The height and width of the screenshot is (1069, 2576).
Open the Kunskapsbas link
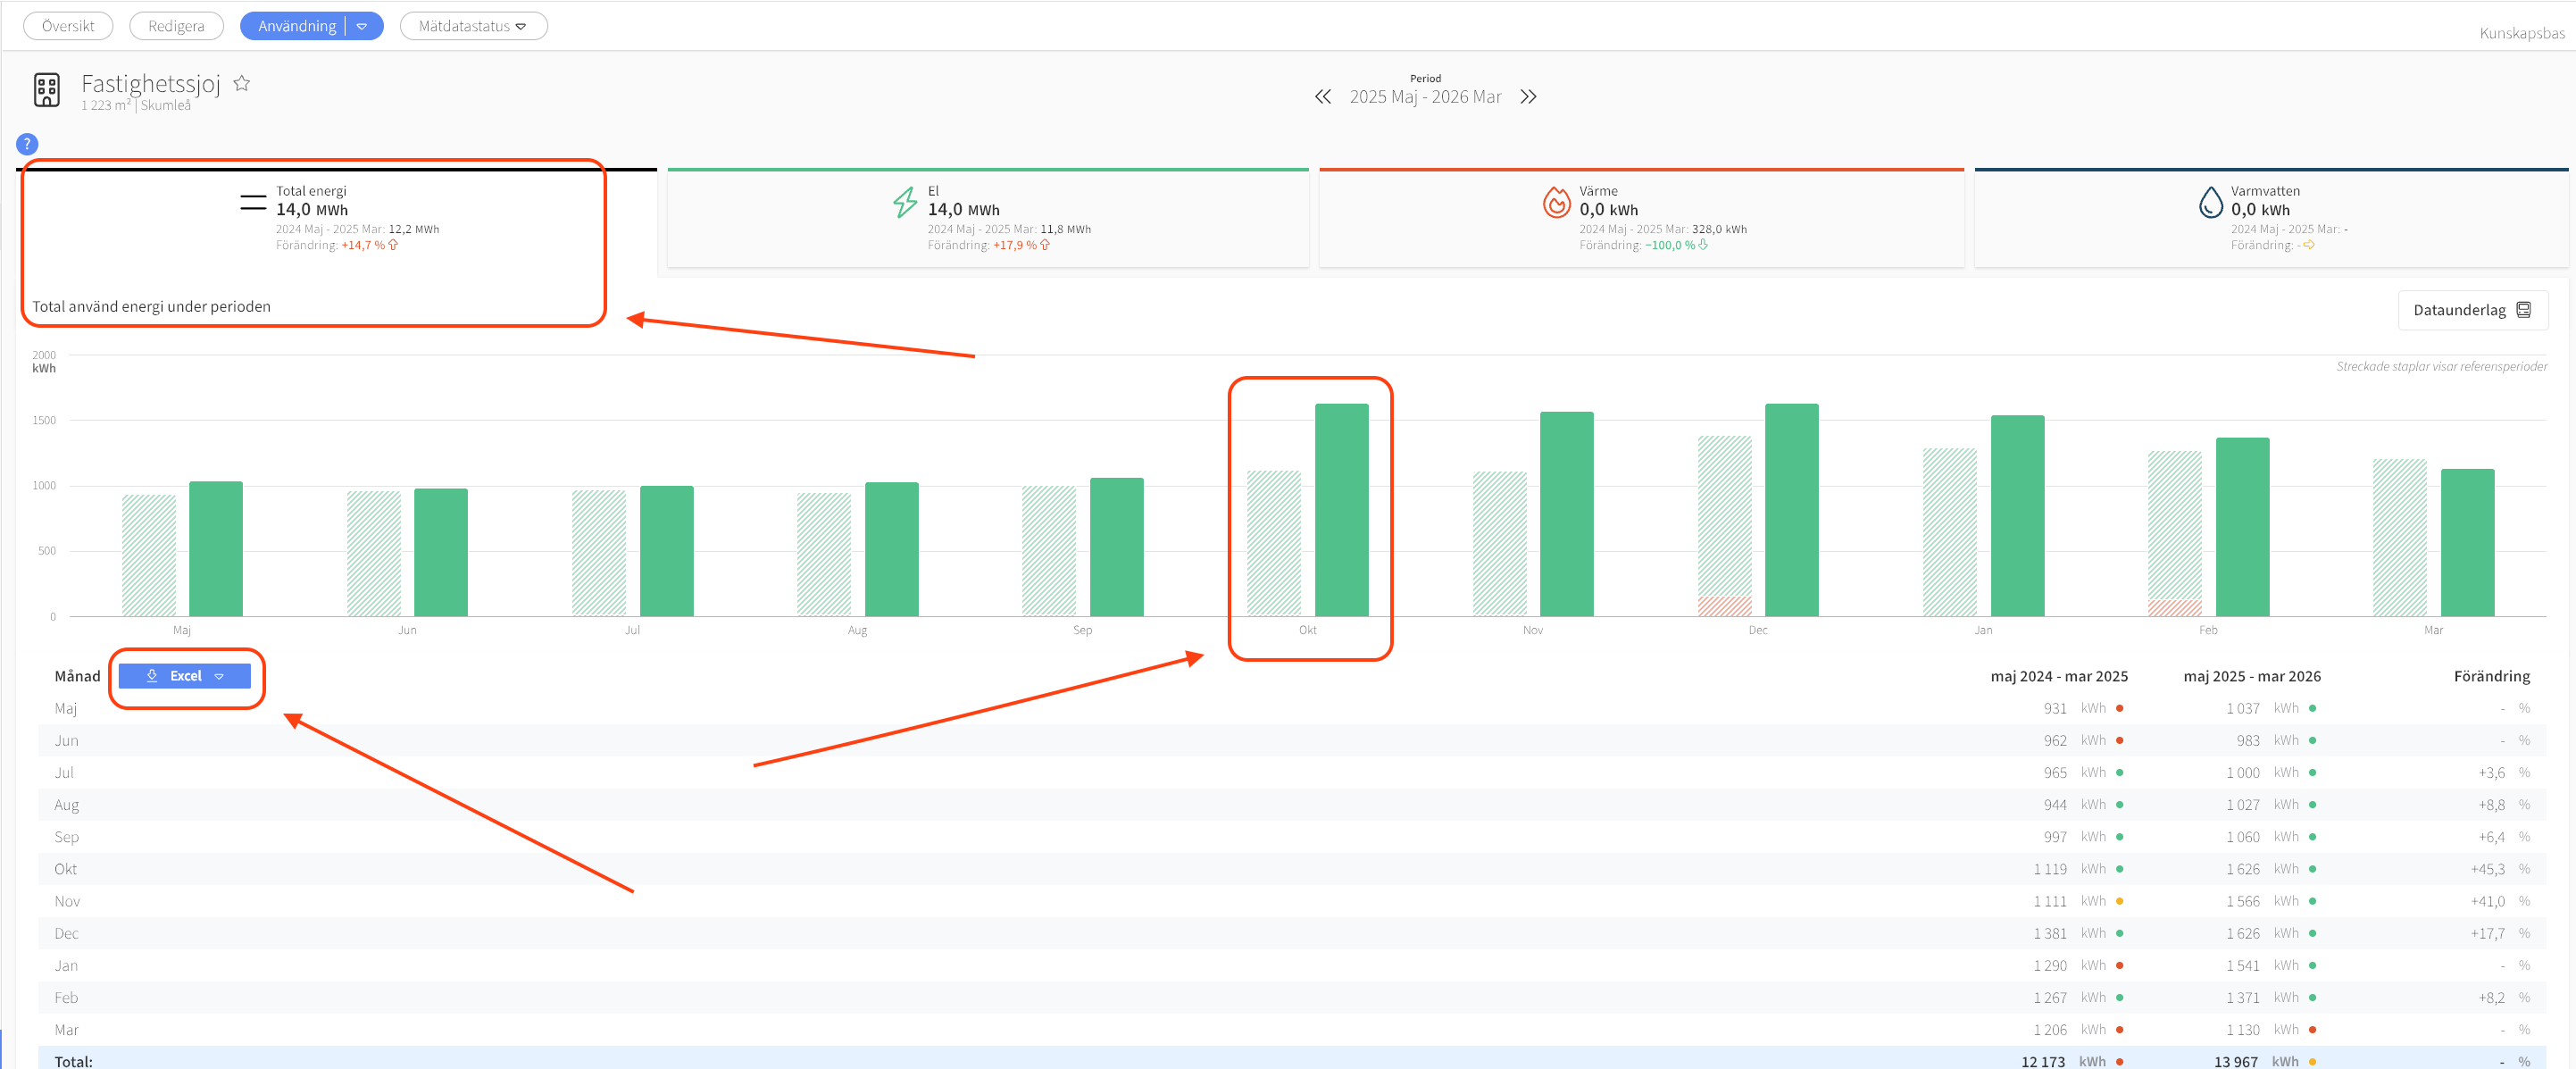(2521, 33)
